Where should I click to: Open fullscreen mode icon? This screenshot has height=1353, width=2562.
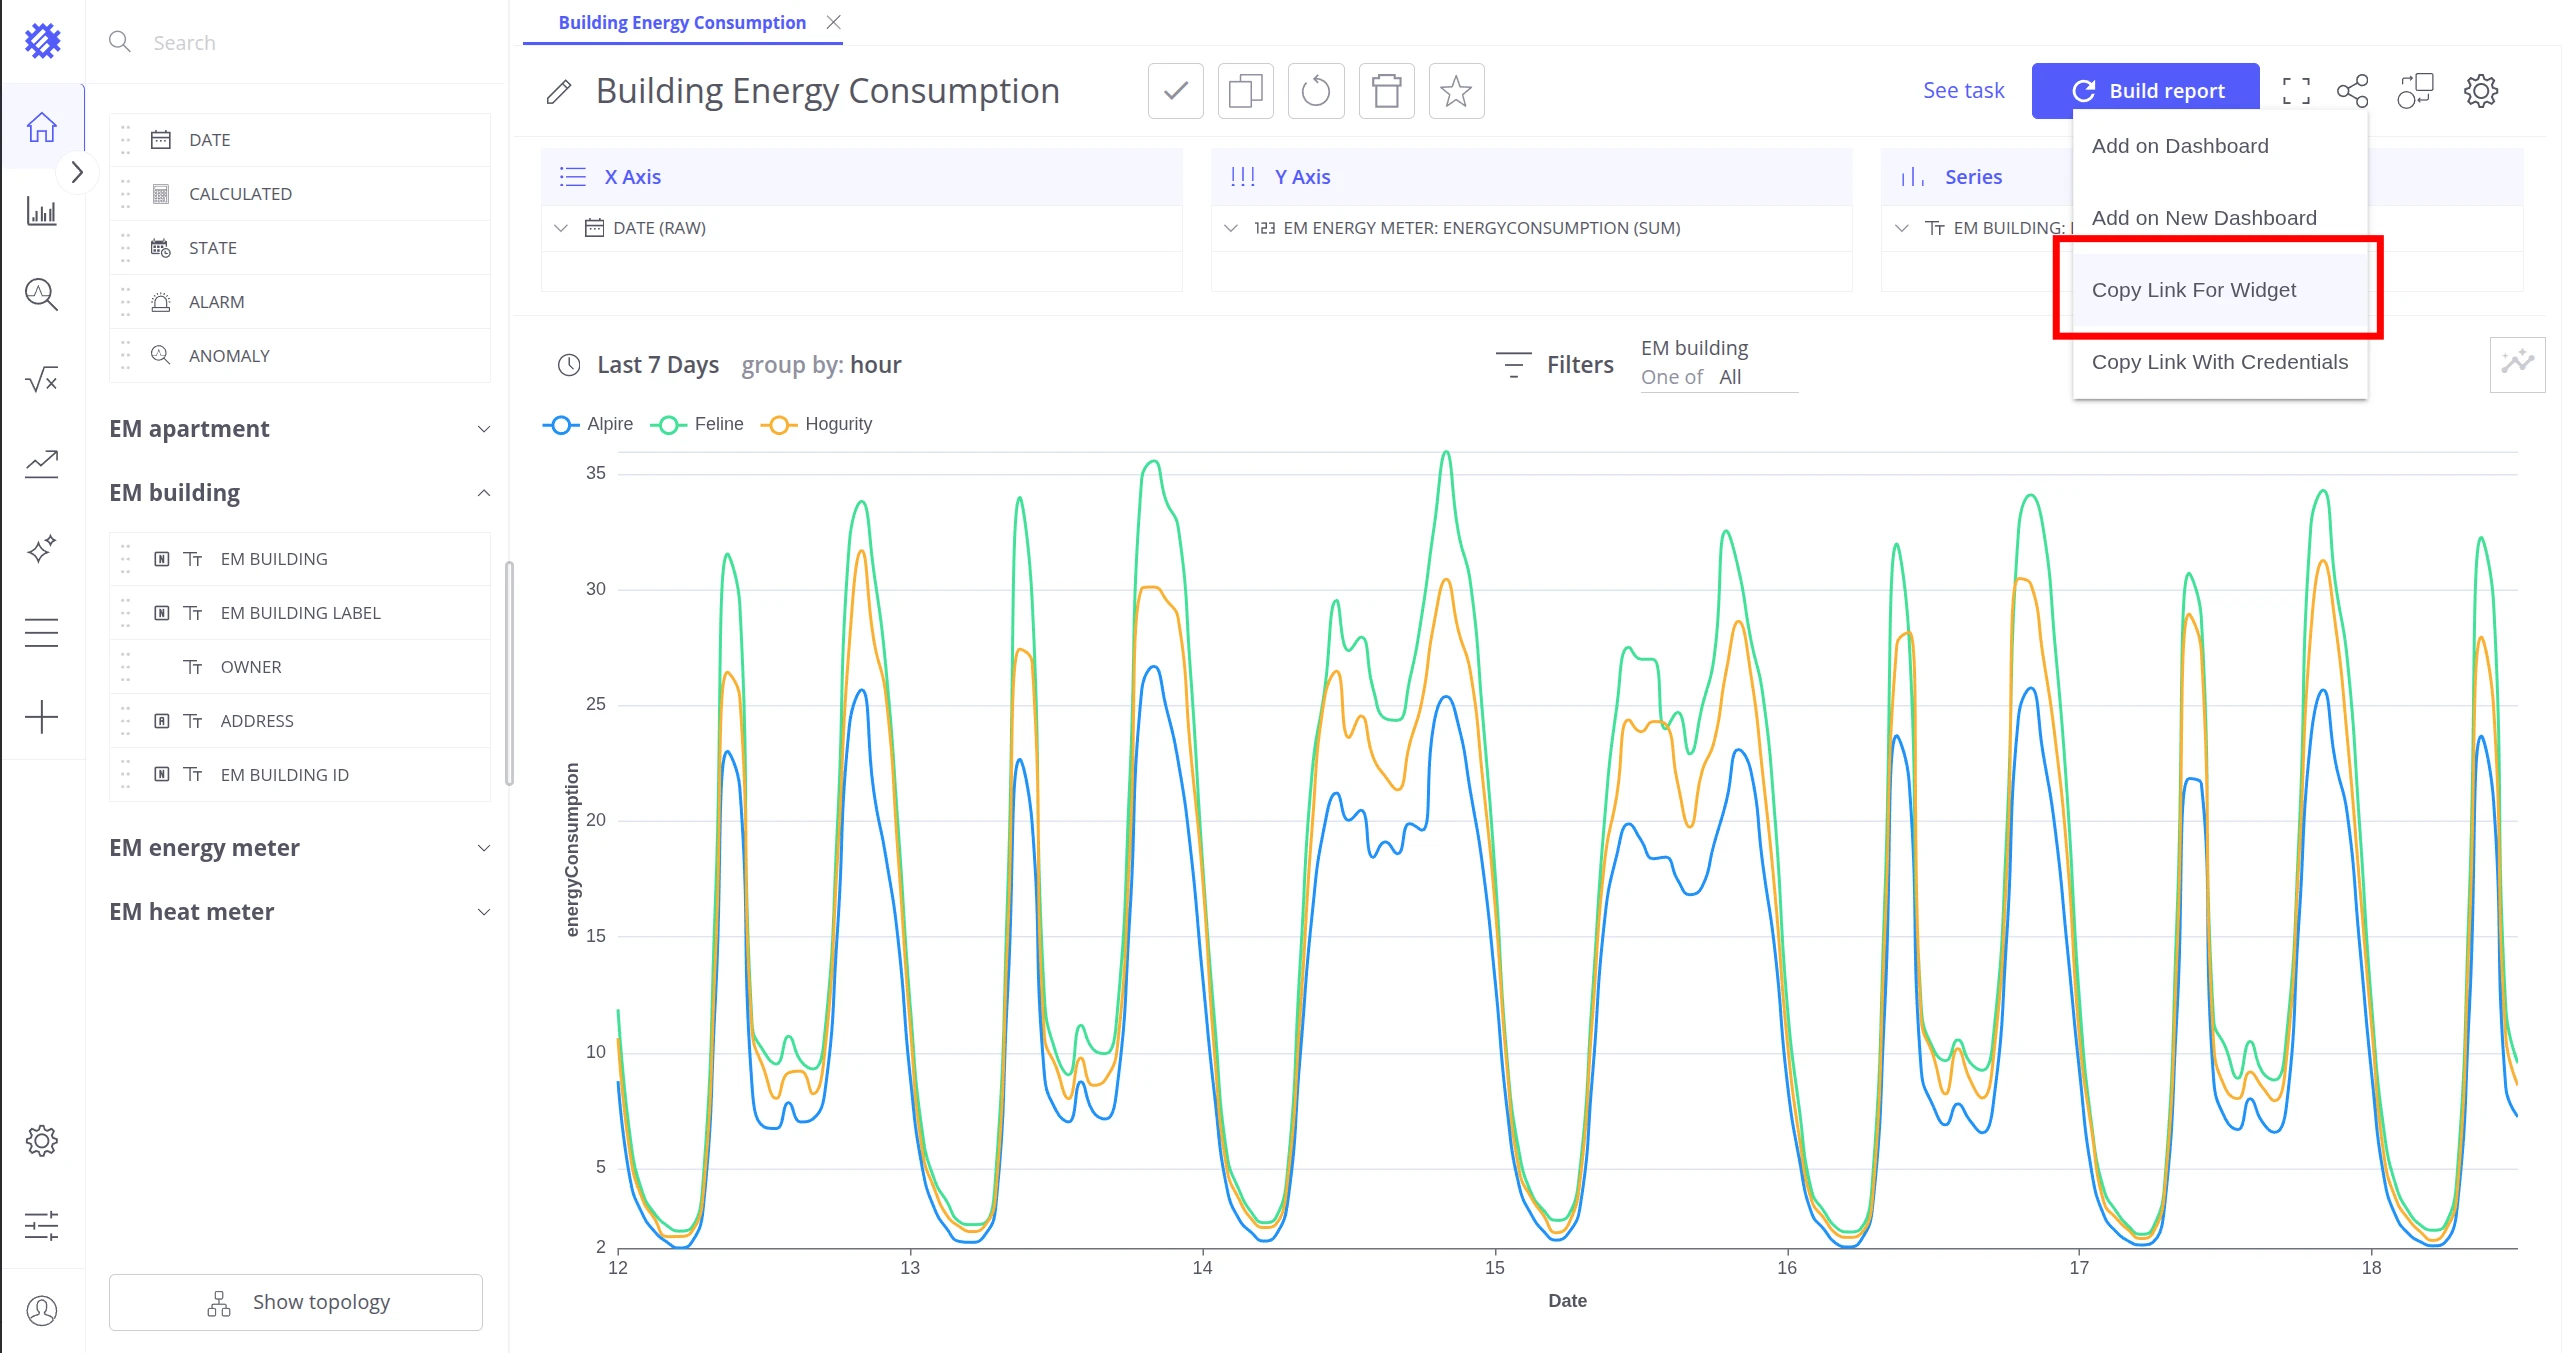click(x=2296, y=91)
